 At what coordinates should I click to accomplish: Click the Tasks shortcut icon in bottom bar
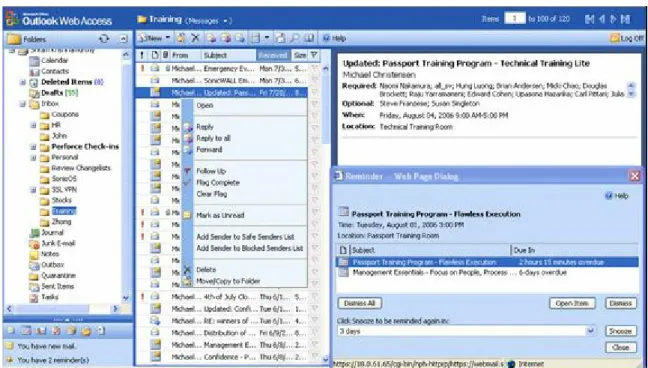pos(56,331)
